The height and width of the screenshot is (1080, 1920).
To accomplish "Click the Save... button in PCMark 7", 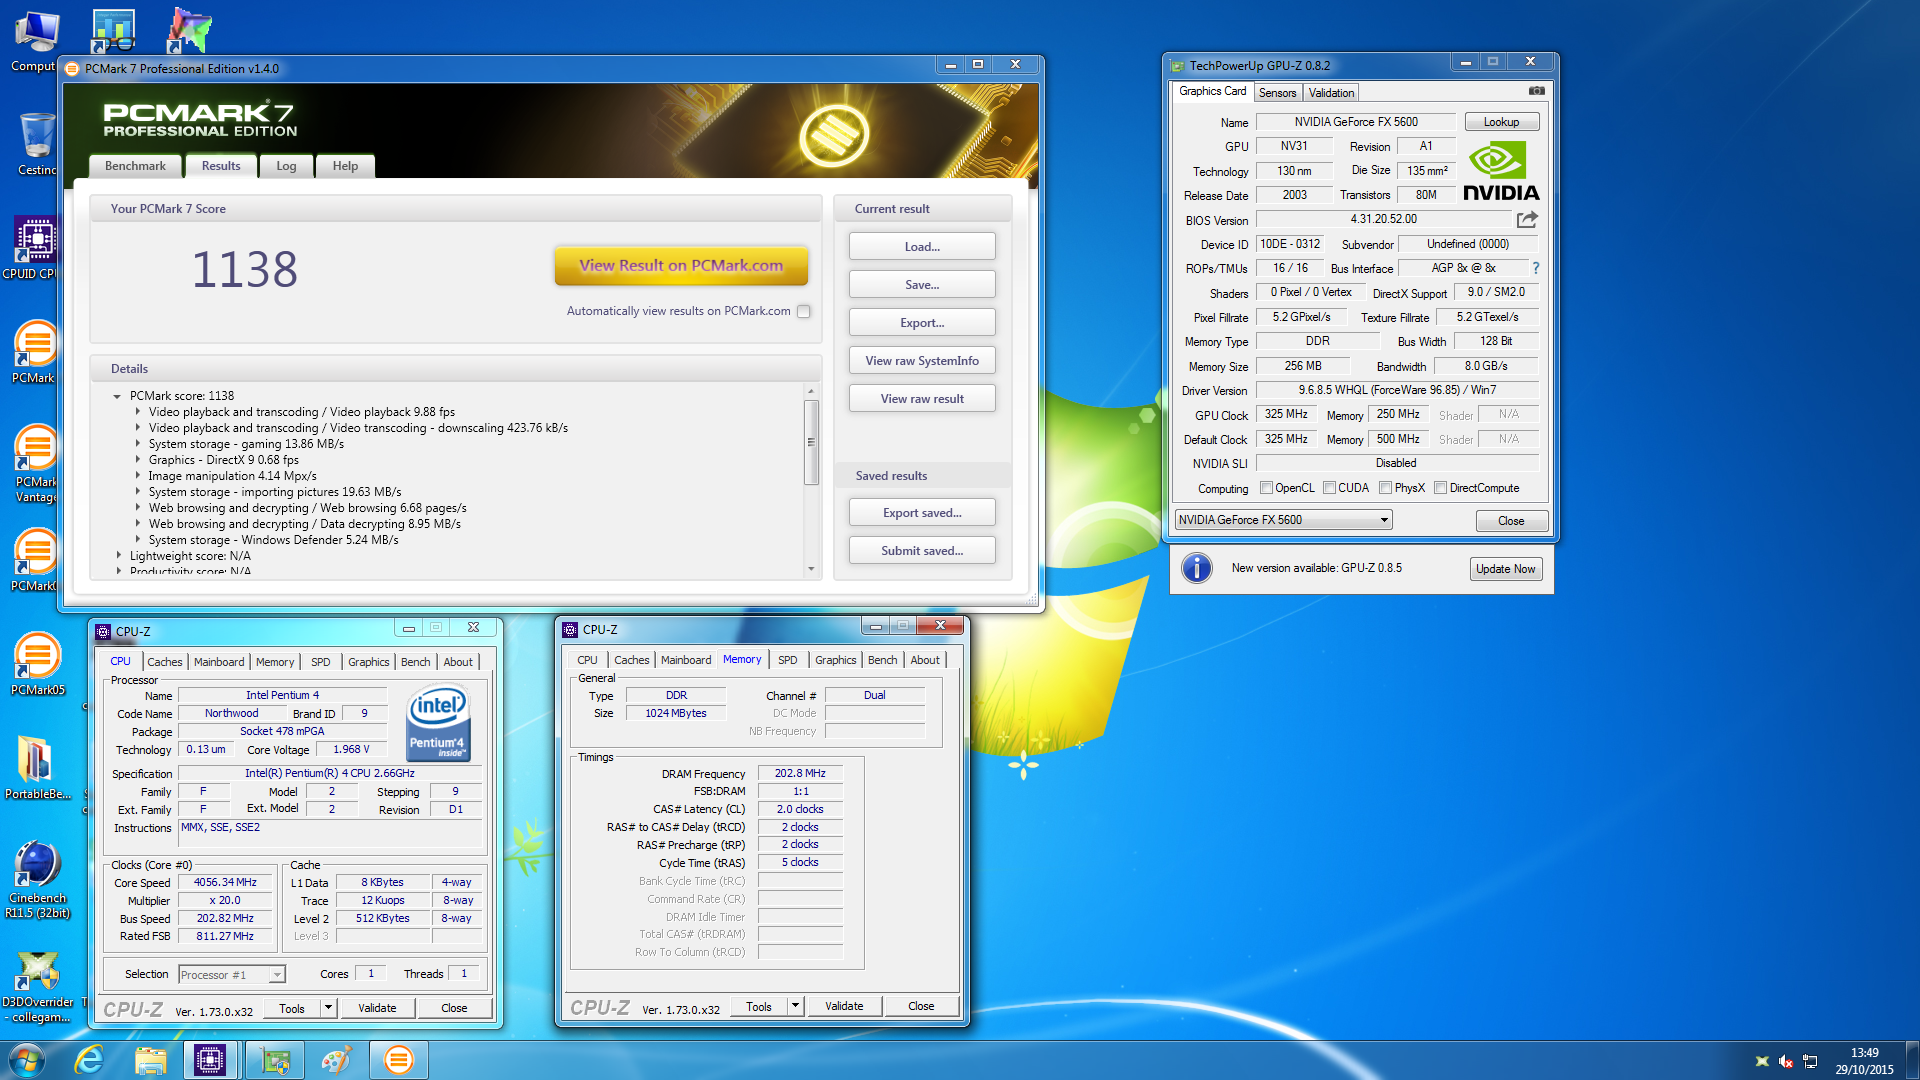I will pyautogui.click(x=922, y=285).
